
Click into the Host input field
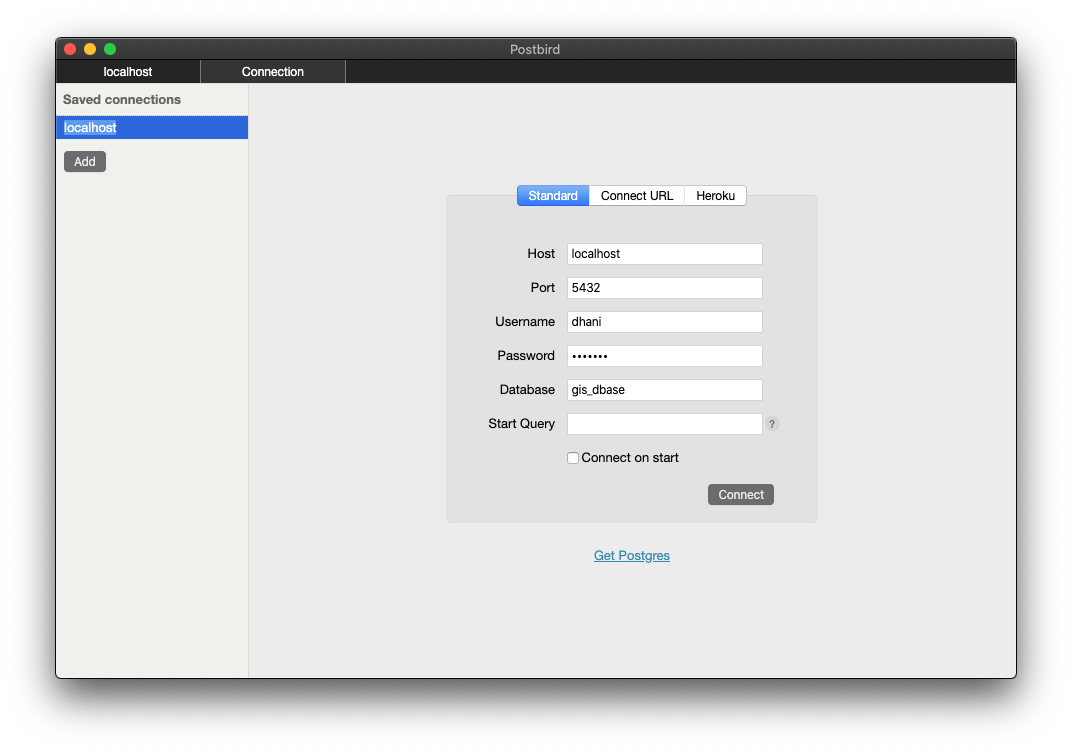coord(664,254)
